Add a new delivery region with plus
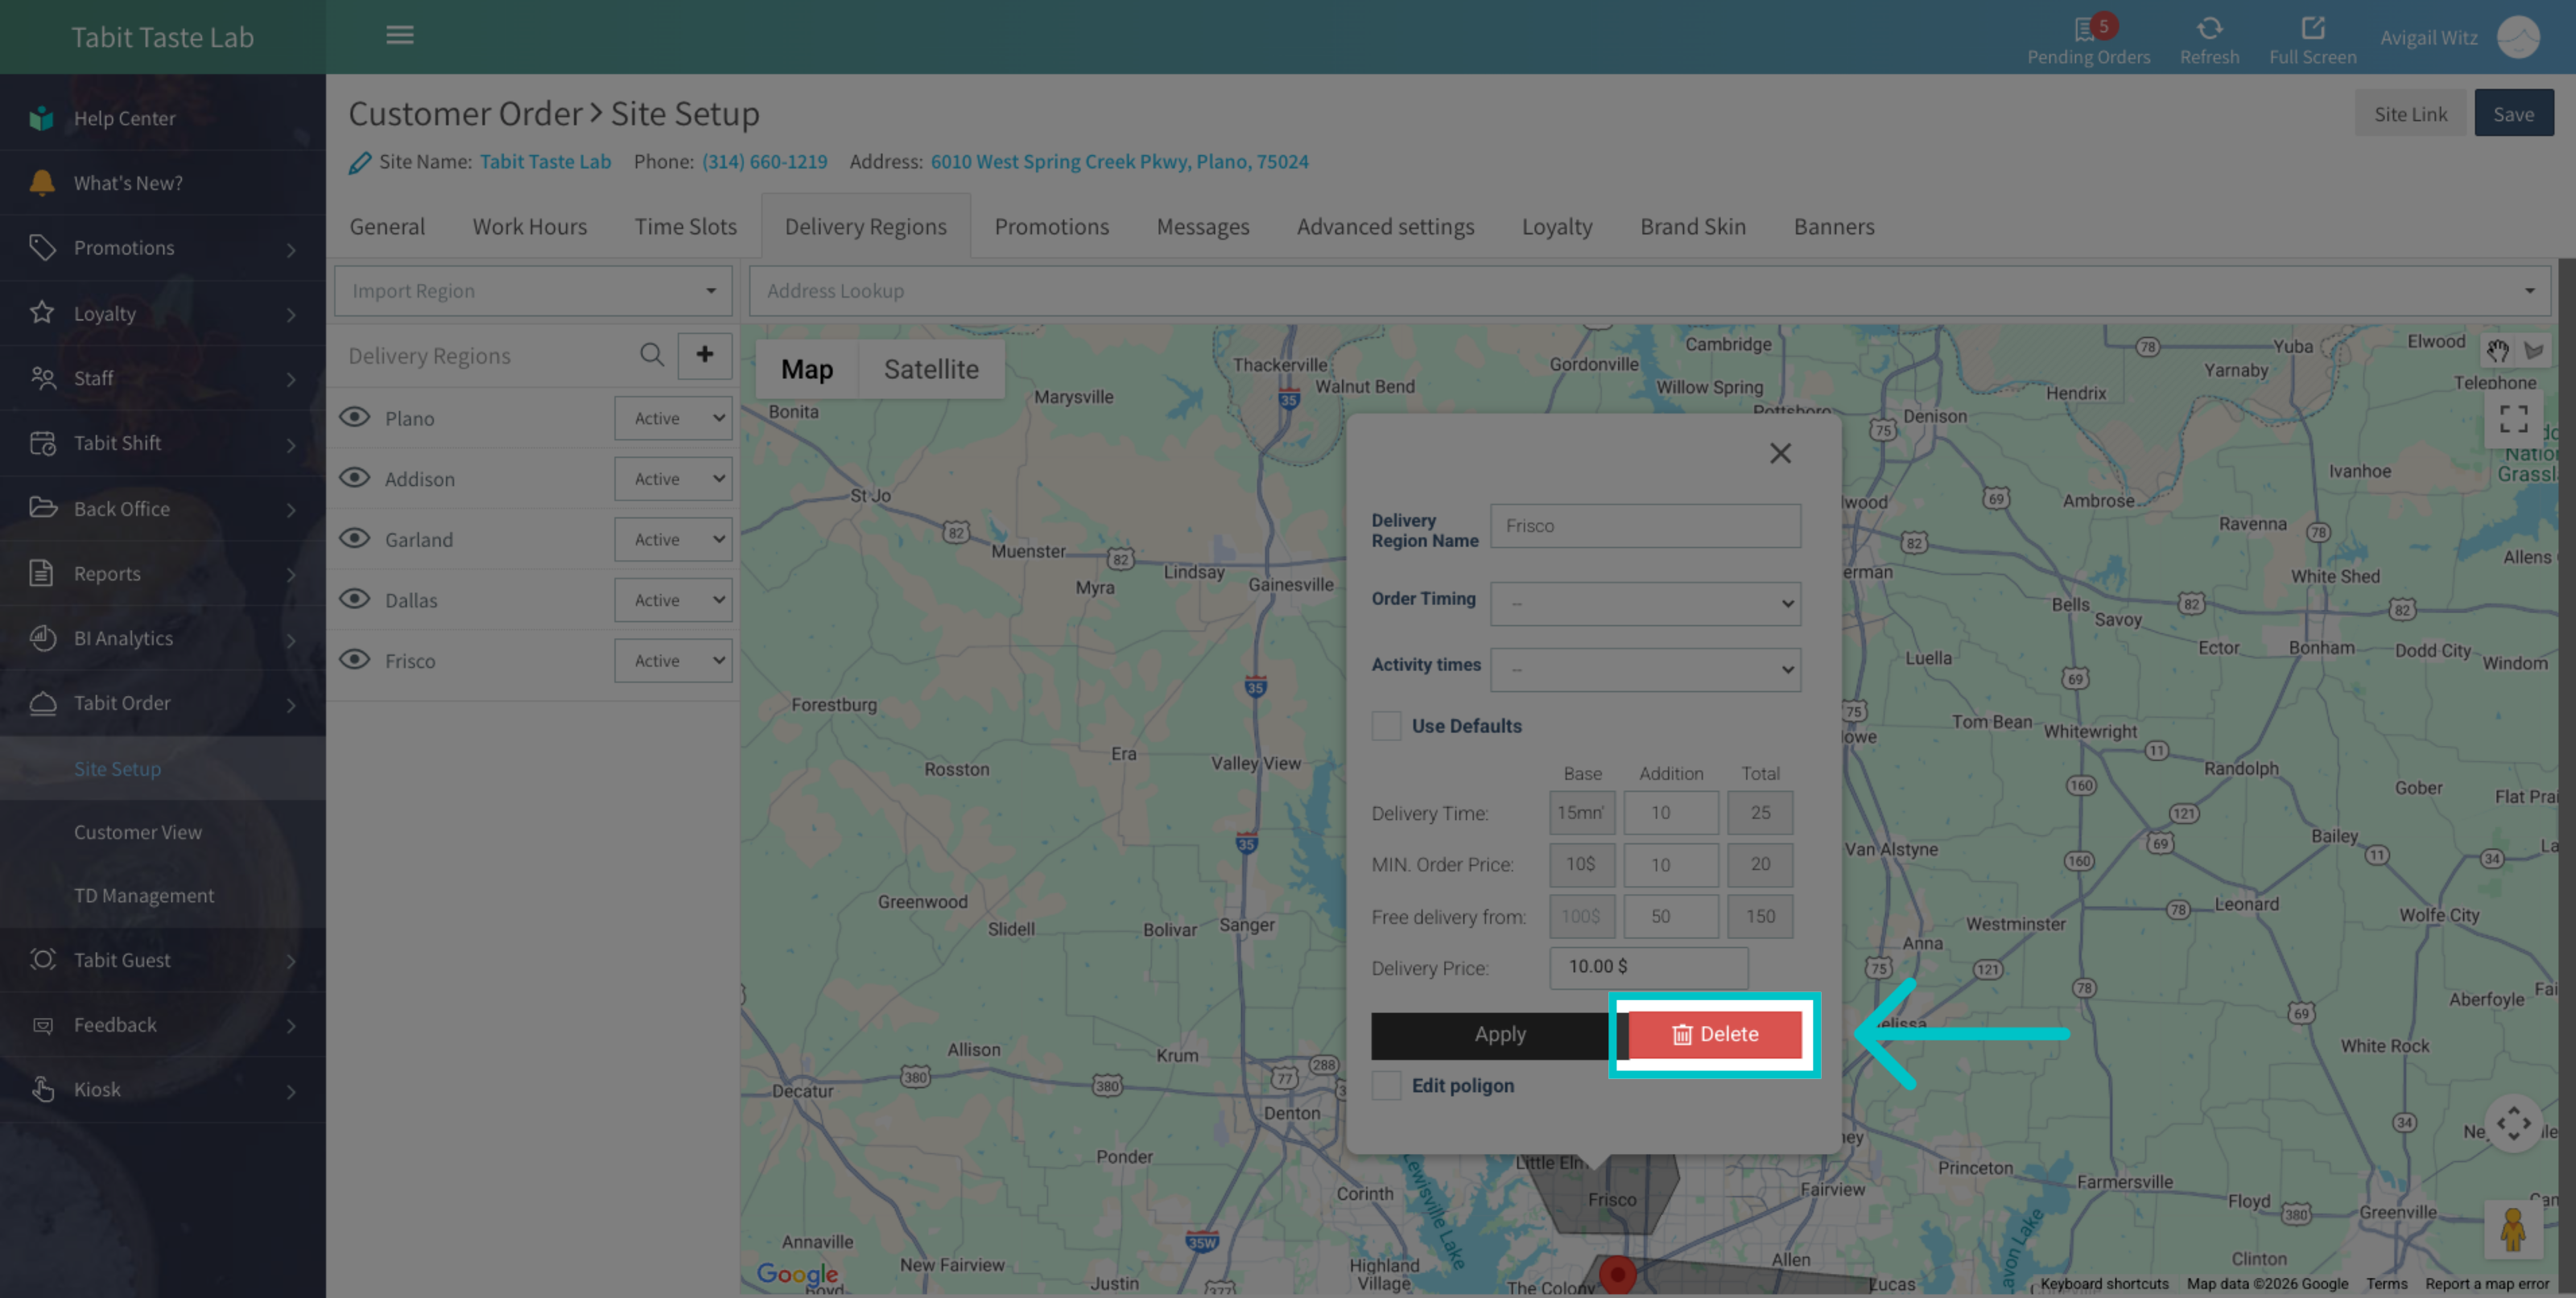Image resolution: width=2576 pixels, height=1298 pixels. 705,355
